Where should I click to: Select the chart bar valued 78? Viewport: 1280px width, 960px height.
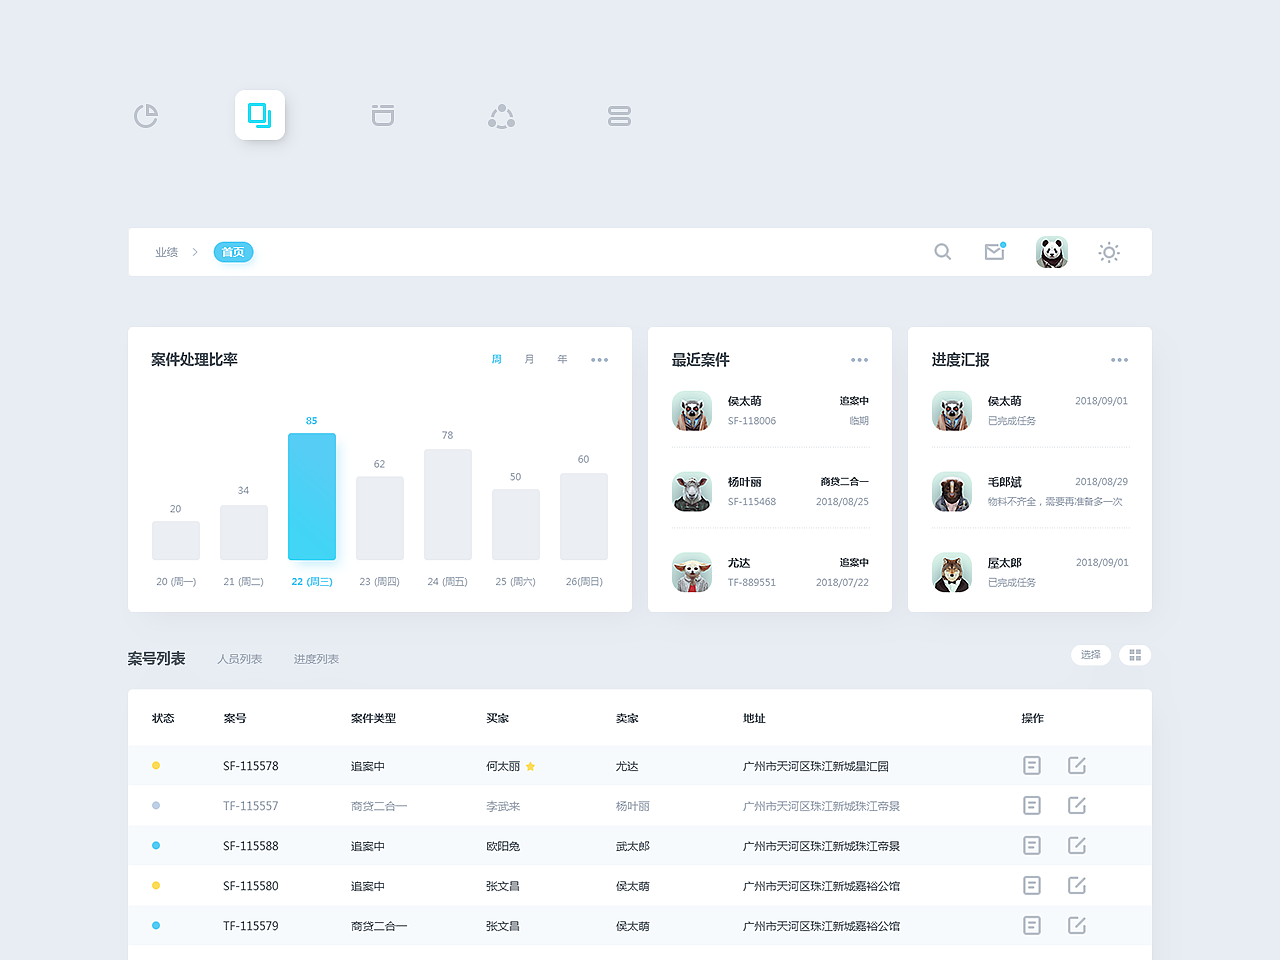[x=448, y=504]
